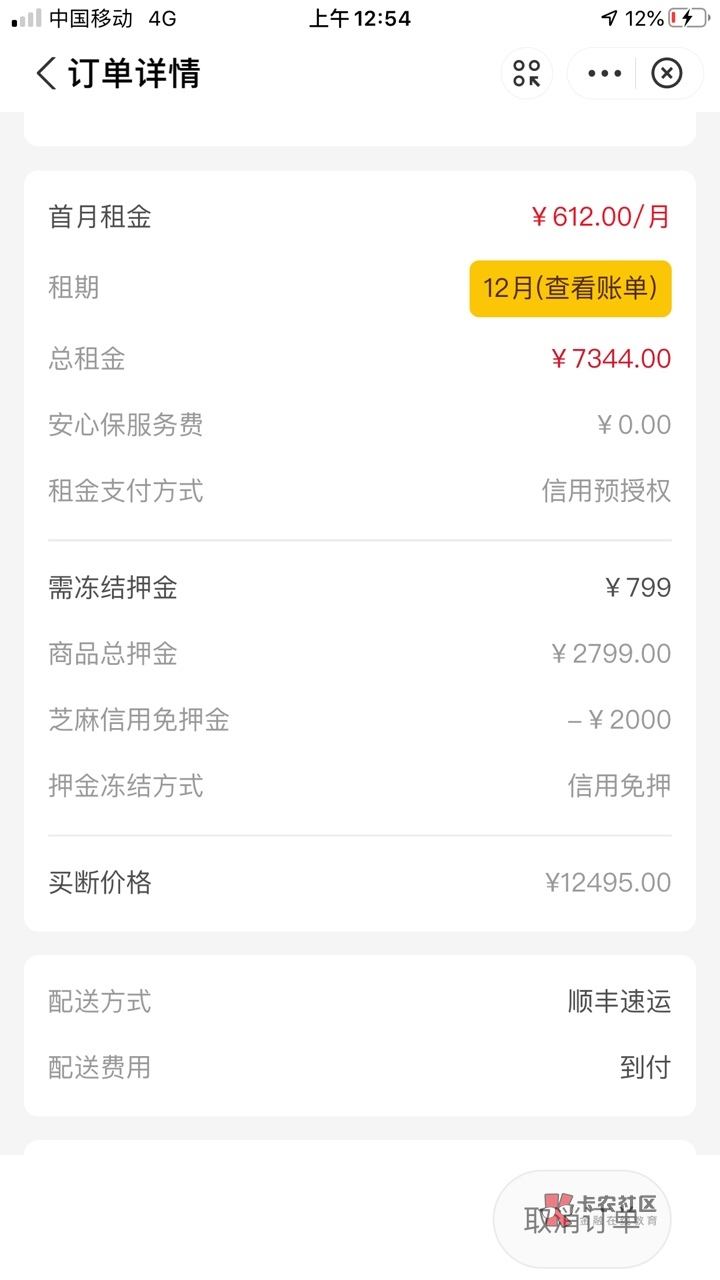Tap the 信用免押 deposit freeze method
Image resolution: width=720 pixels, height=1280 pixels.
point(619,786)
